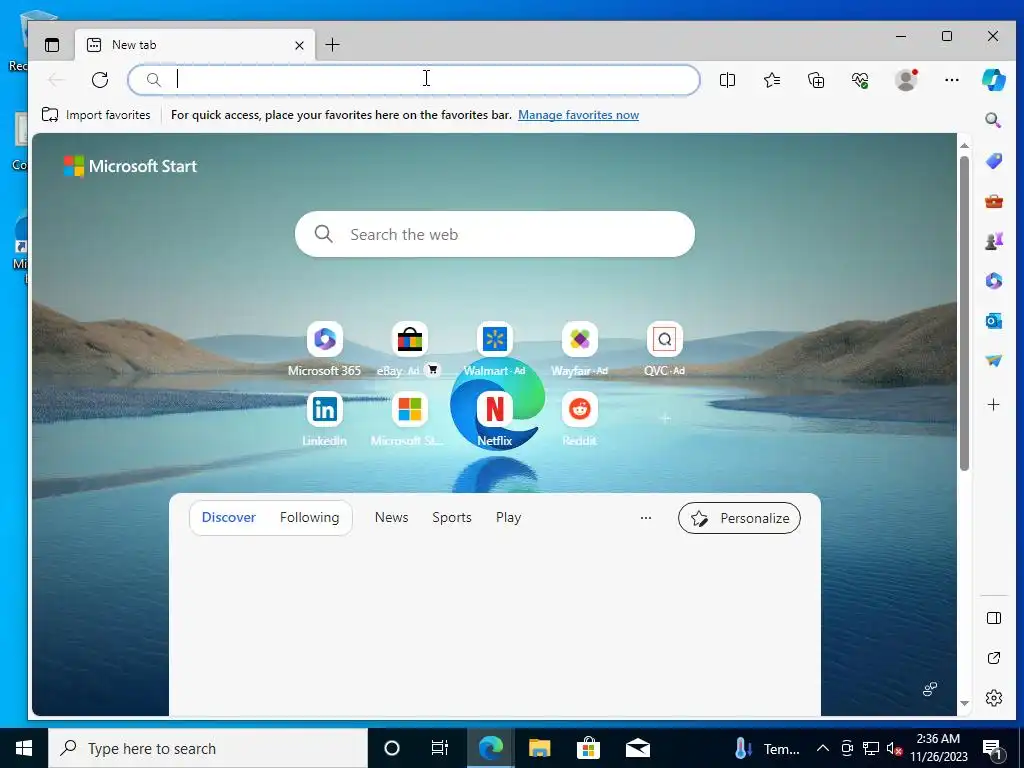Viewport: 1024px width, 768px height.
Task: Open sidebar Tools briefcase icon
Action: coord(993,201)
